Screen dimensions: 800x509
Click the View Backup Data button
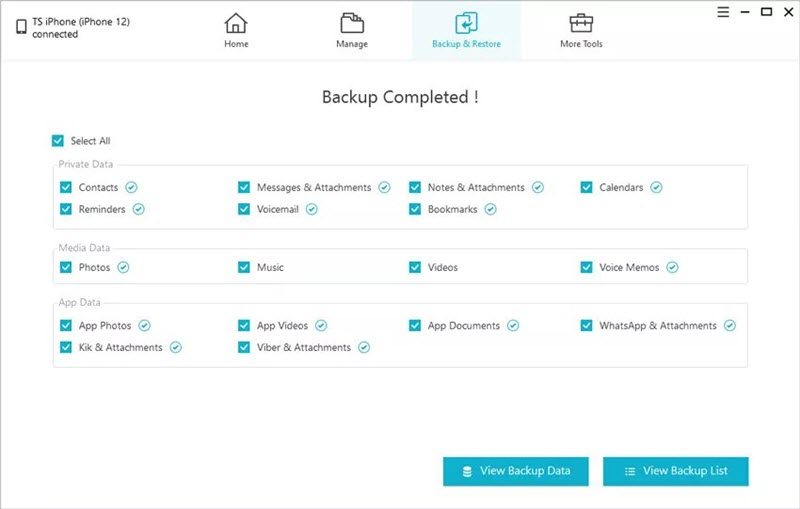click(516, 471)
